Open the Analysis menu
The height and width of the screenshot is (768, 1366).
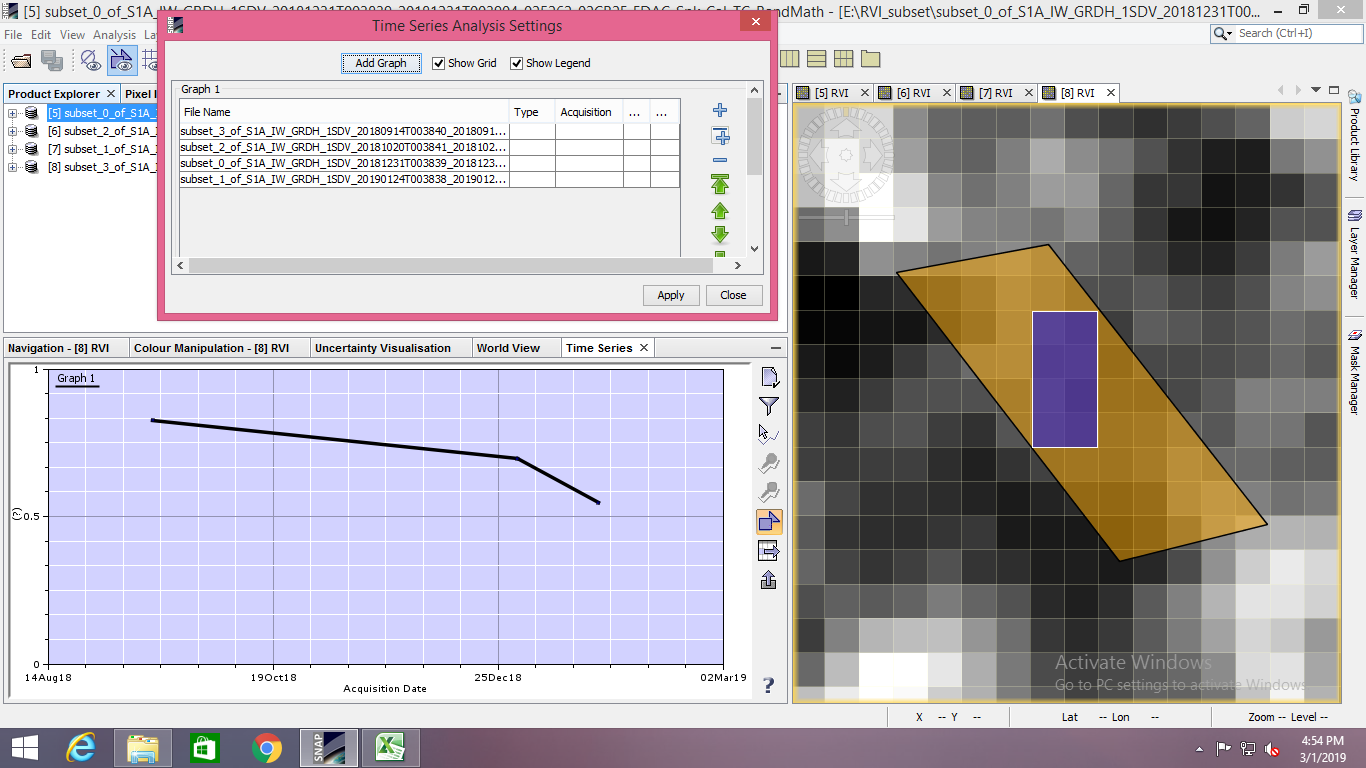(114, 34)
